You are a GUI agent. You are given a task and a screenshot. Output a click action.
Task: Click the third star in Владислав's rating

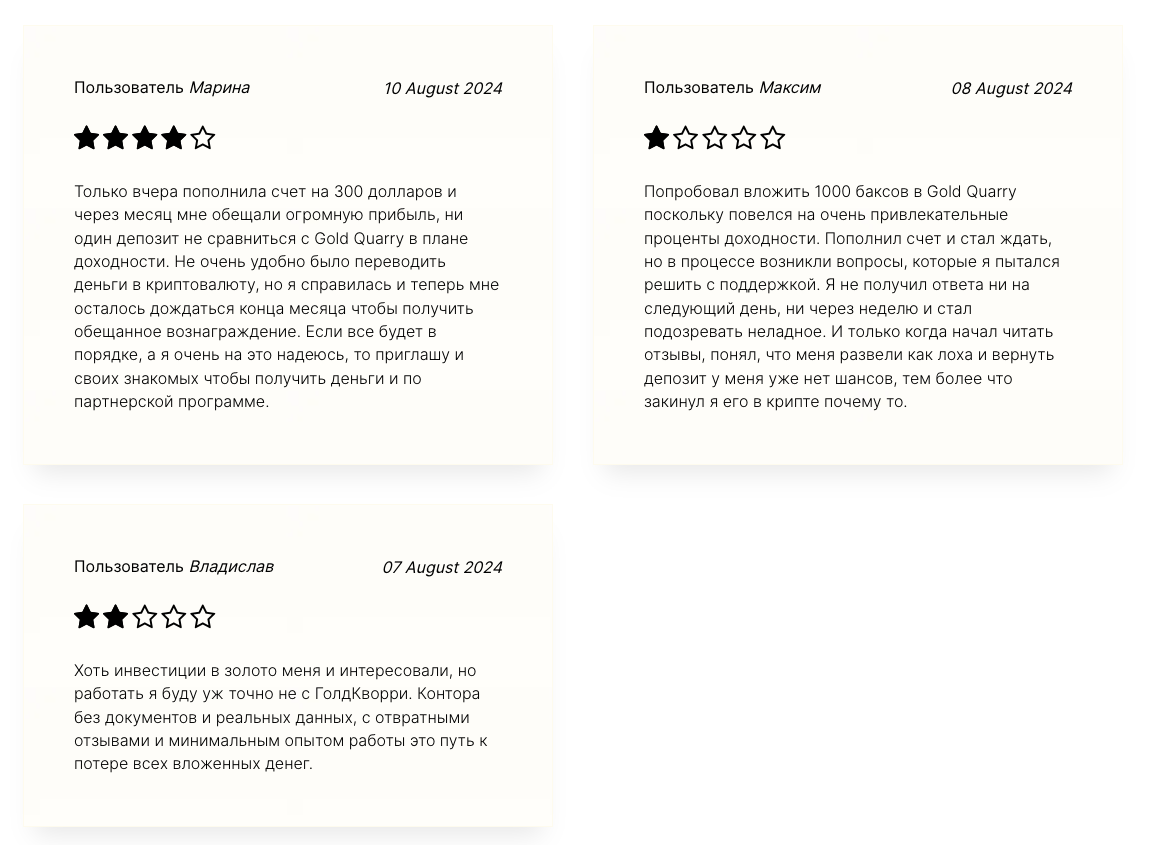pyautogui.click(x=145, y=617)
